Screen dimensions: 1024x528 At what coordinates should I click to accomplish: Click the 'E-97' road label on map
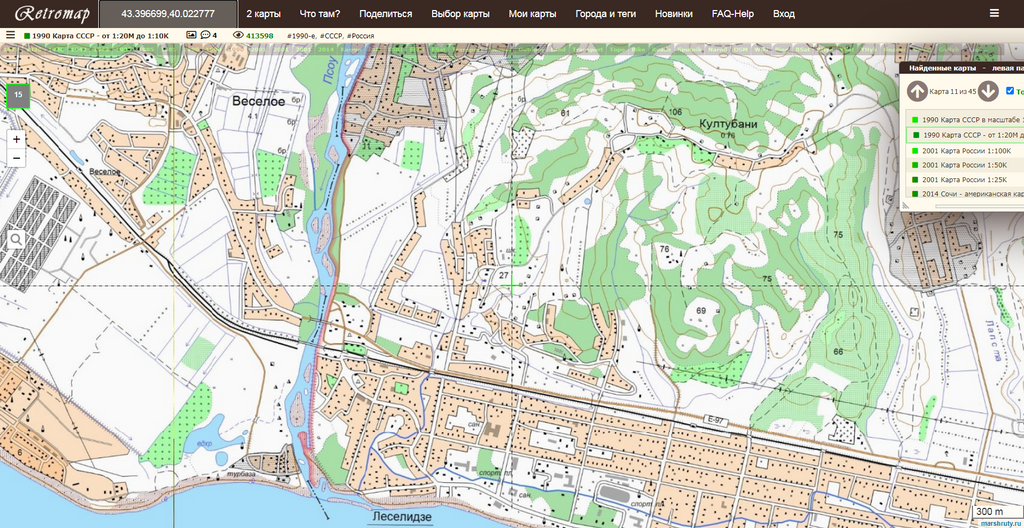pyautogui.click(x=715, y=418)
